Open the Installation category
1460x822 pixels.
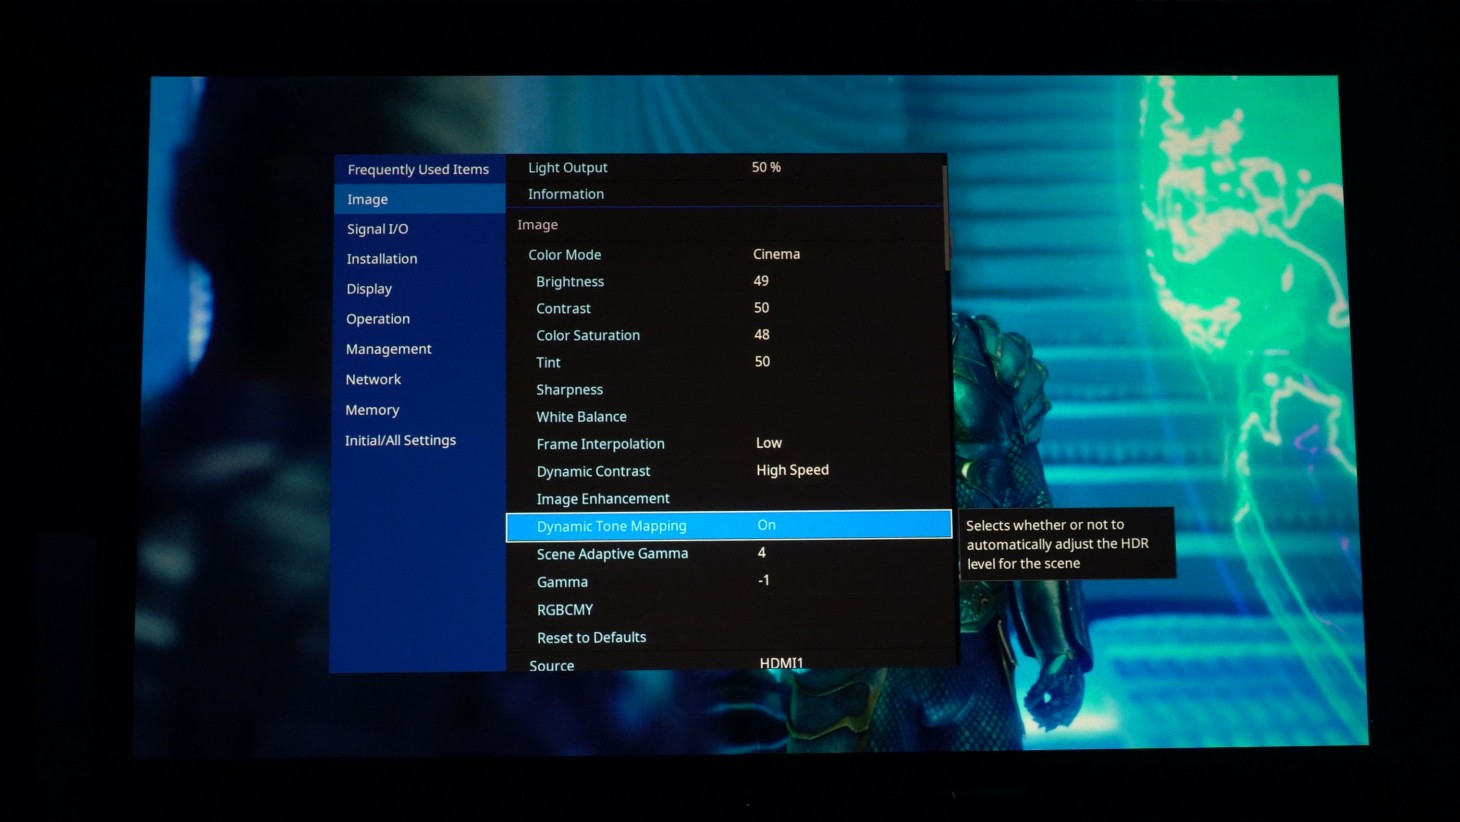pyautogui.click(x=418, y=259)
